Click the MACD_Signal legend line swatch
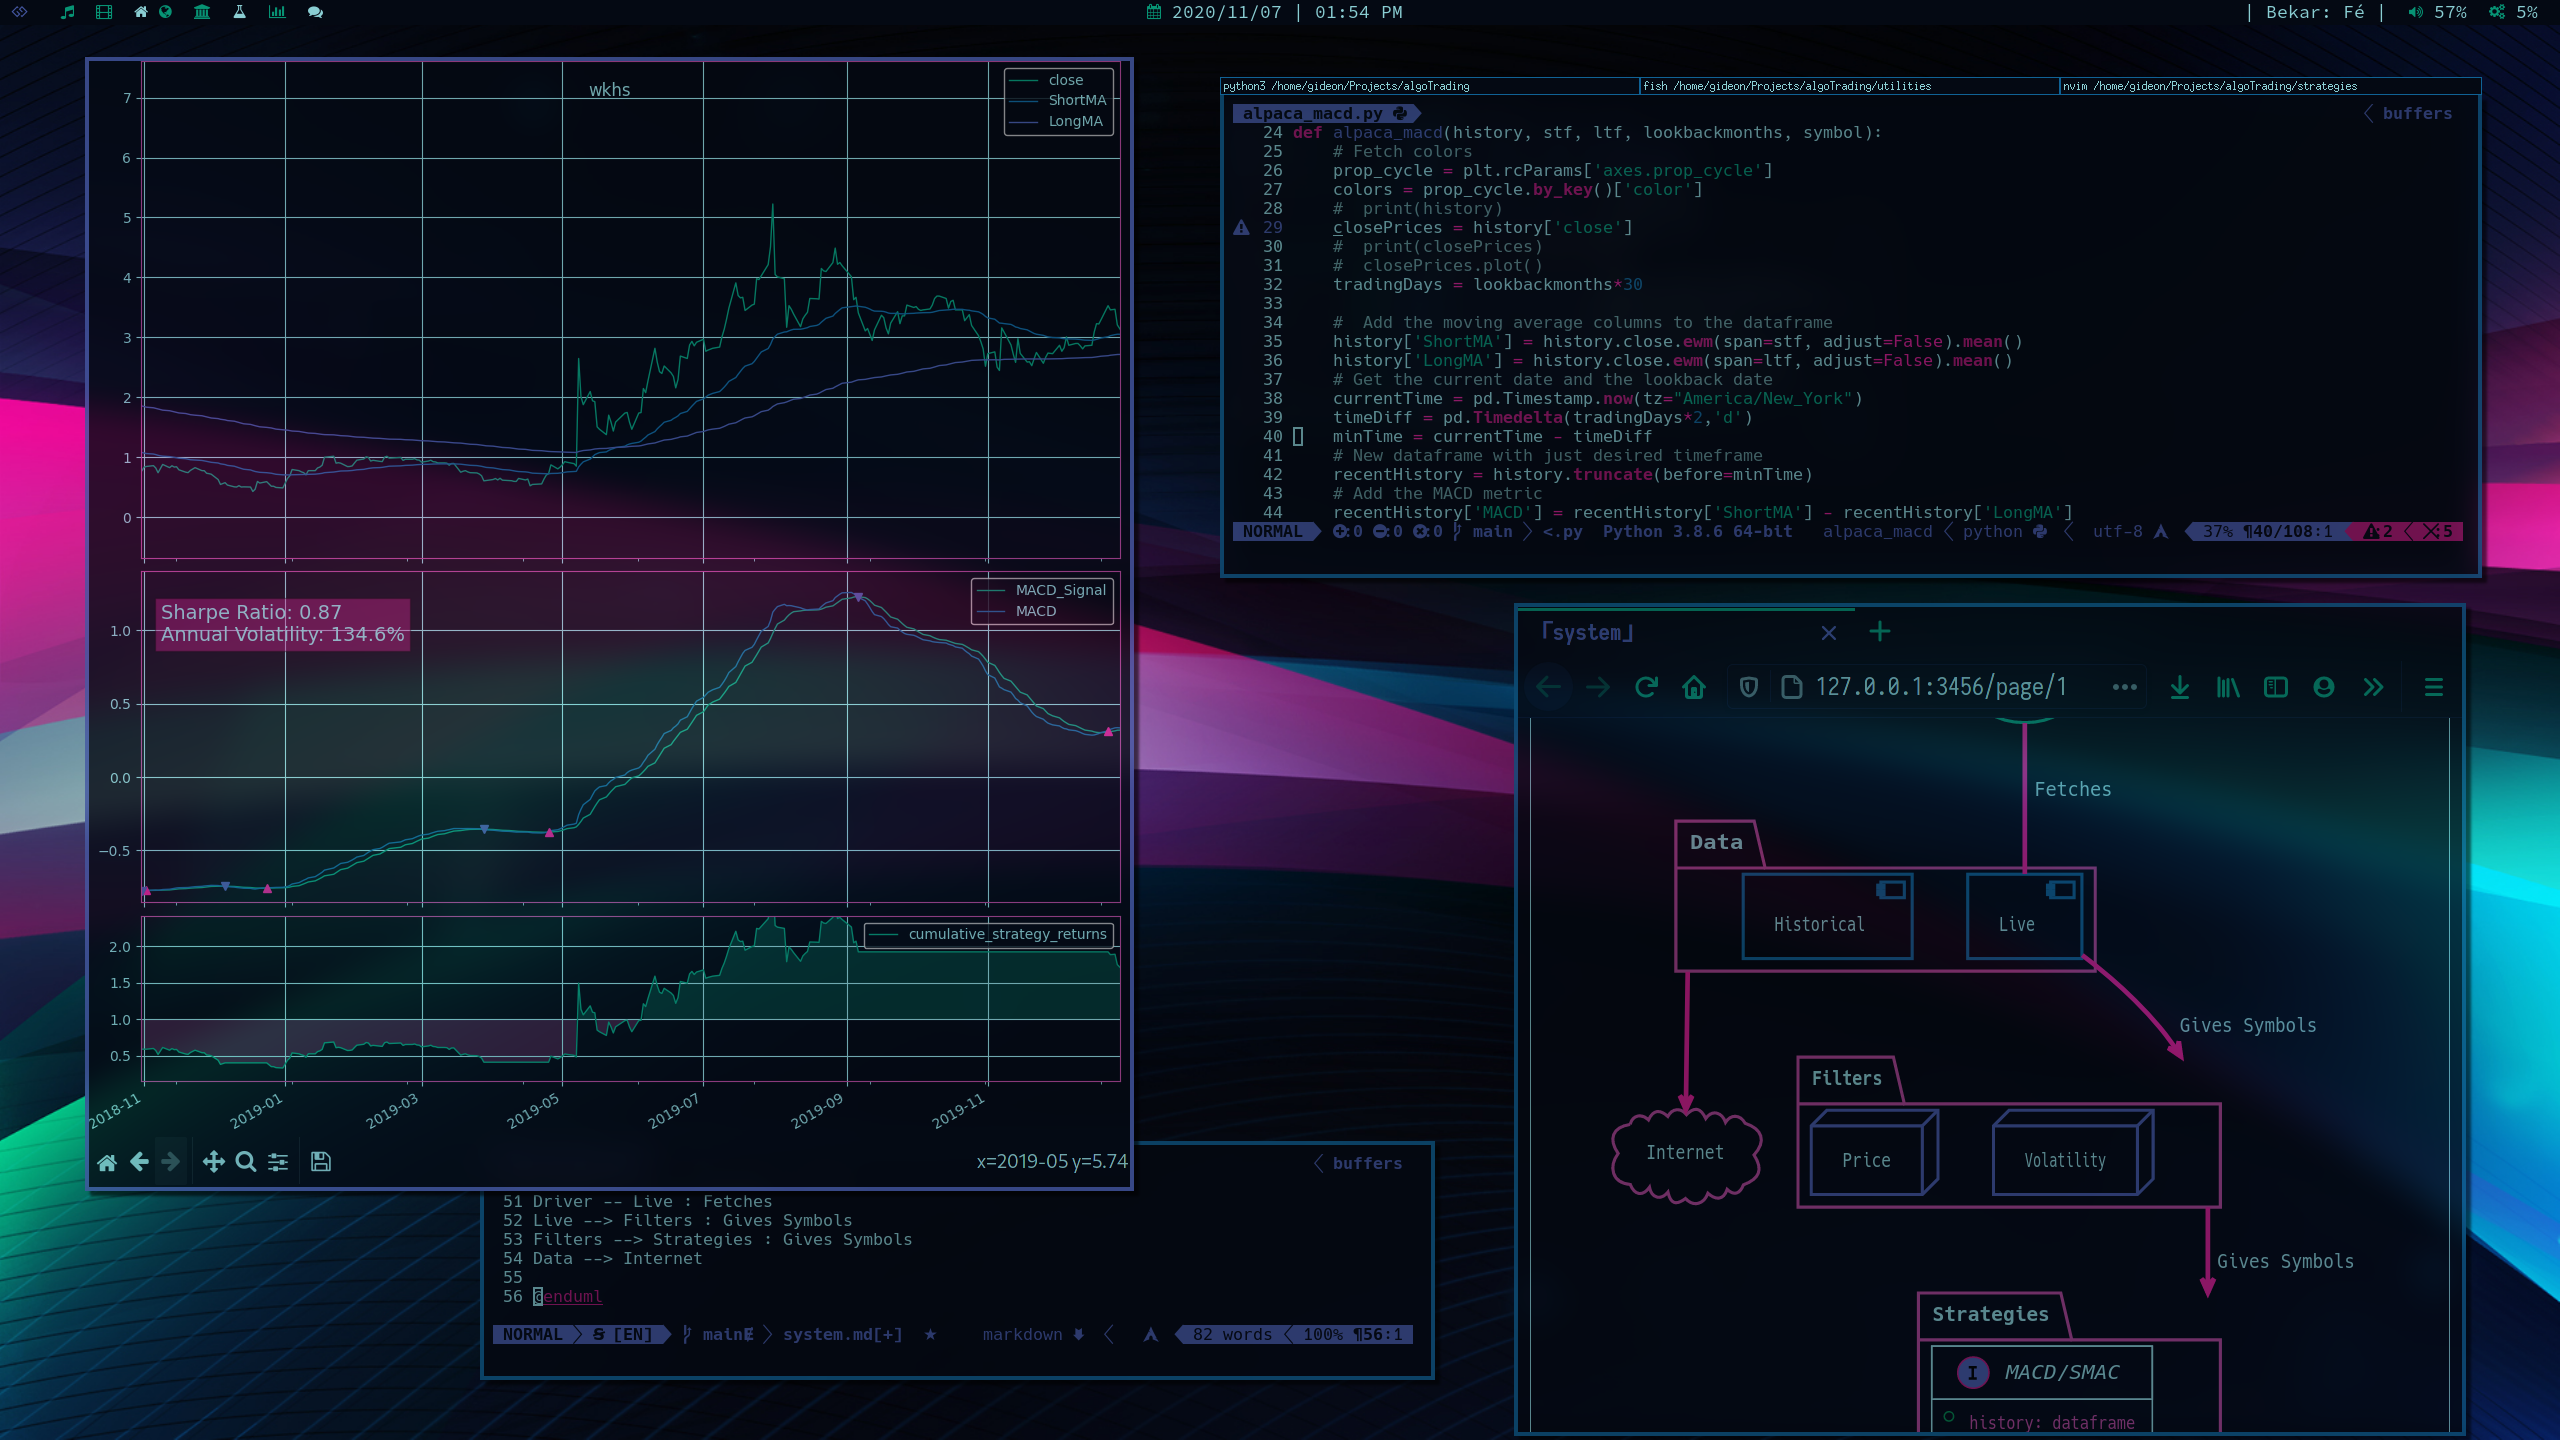This screenshot has height=1440, width=2560. click(x=990, y=590)
